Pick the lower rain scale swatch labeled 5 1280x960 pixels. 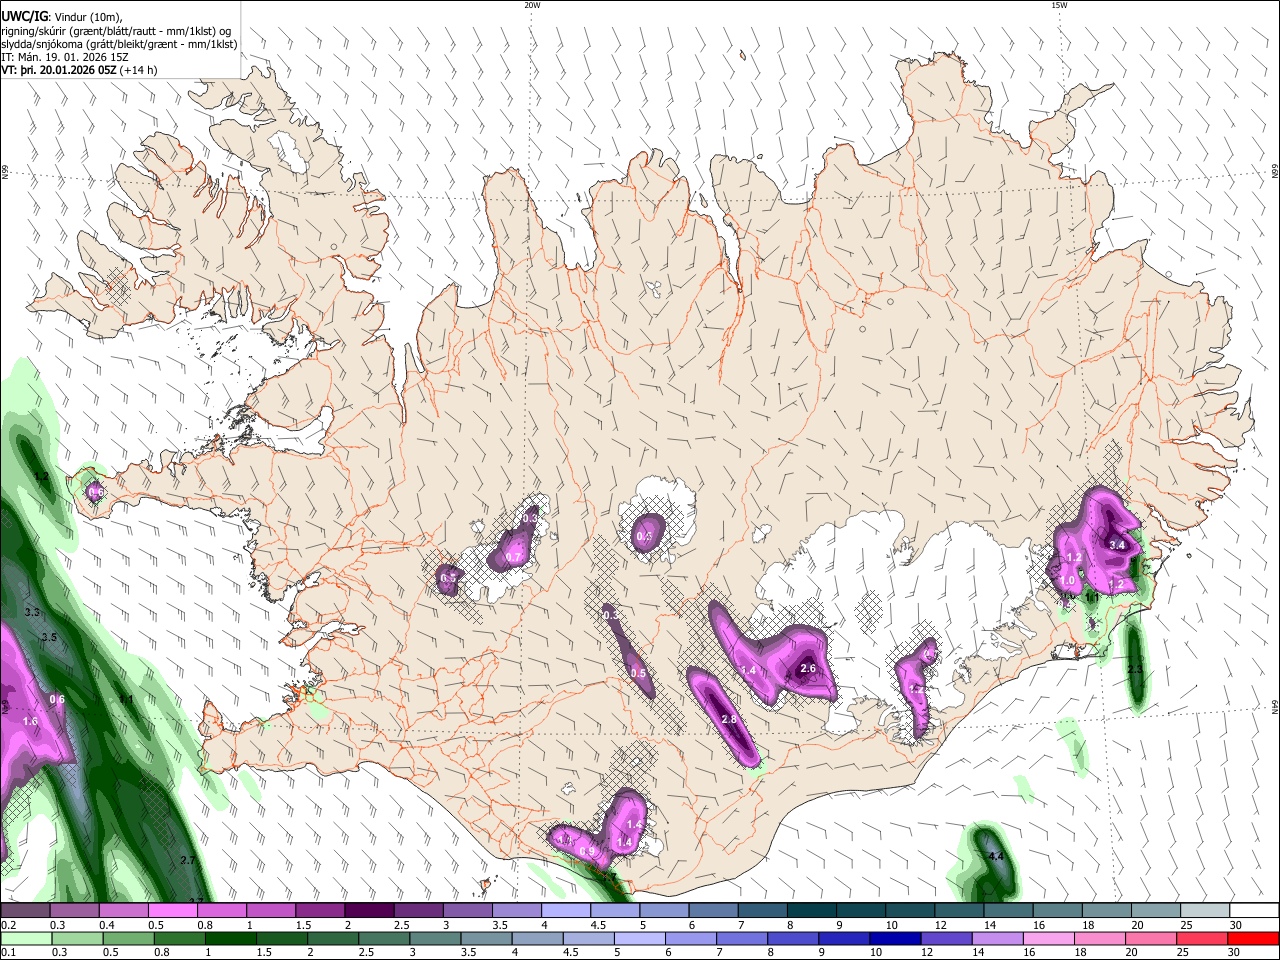click(640, 938)
